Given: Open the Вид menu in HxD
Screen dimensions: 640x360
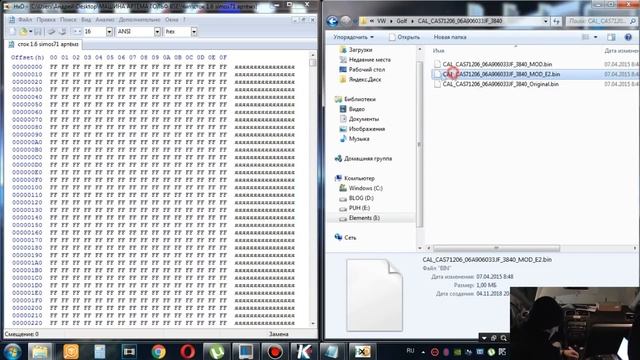Looking at the screenshot, I should [86, 20].
